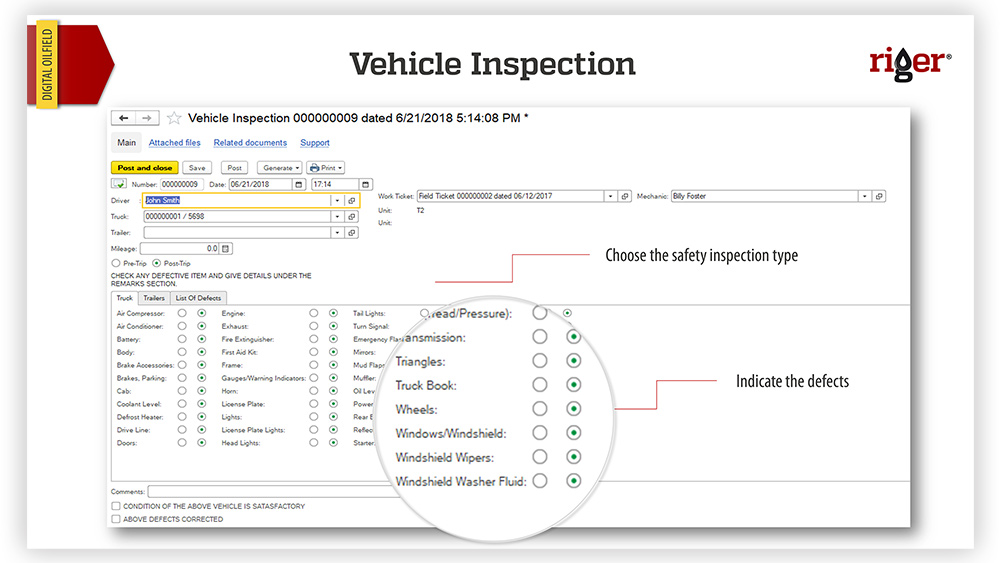Screen dimensions: 1000x563
Task: Open the Attached files link
Action: (175, 143)
